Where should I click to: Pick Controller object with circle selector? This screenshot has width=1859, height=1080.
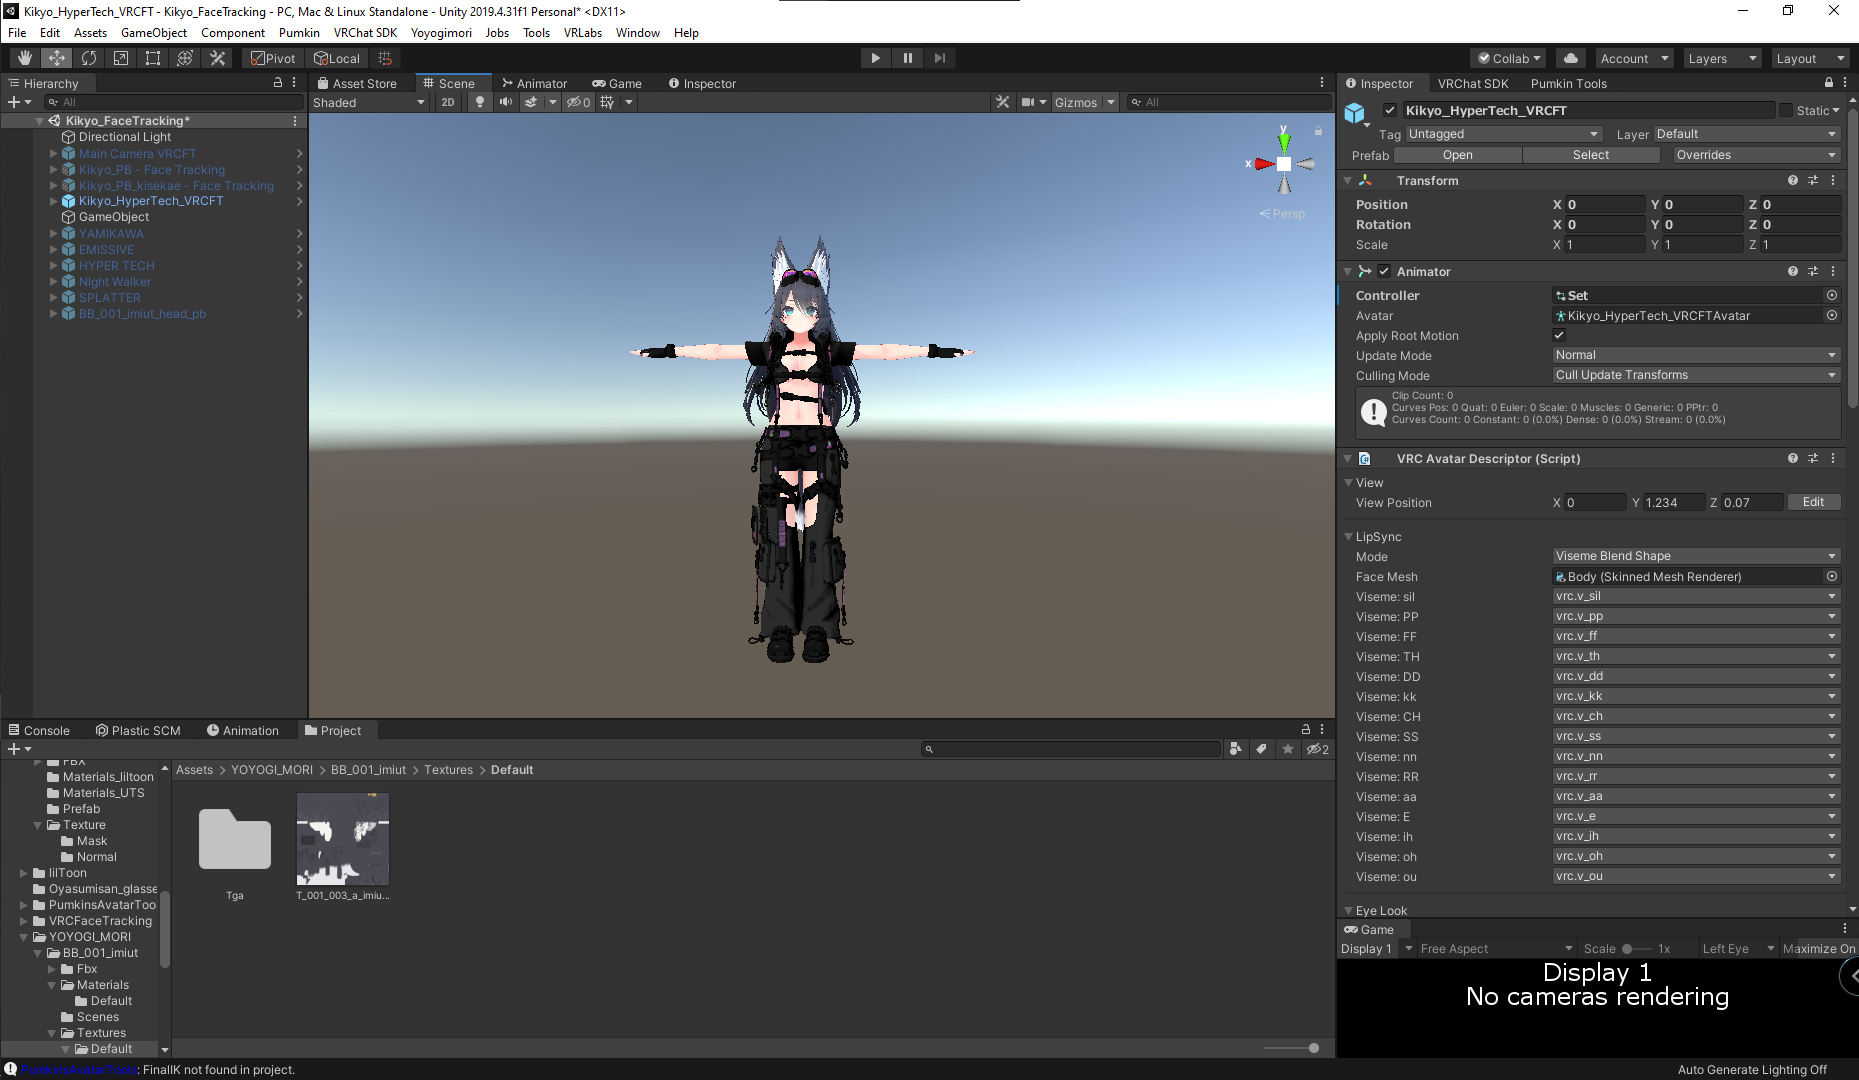pos(1832,295)
